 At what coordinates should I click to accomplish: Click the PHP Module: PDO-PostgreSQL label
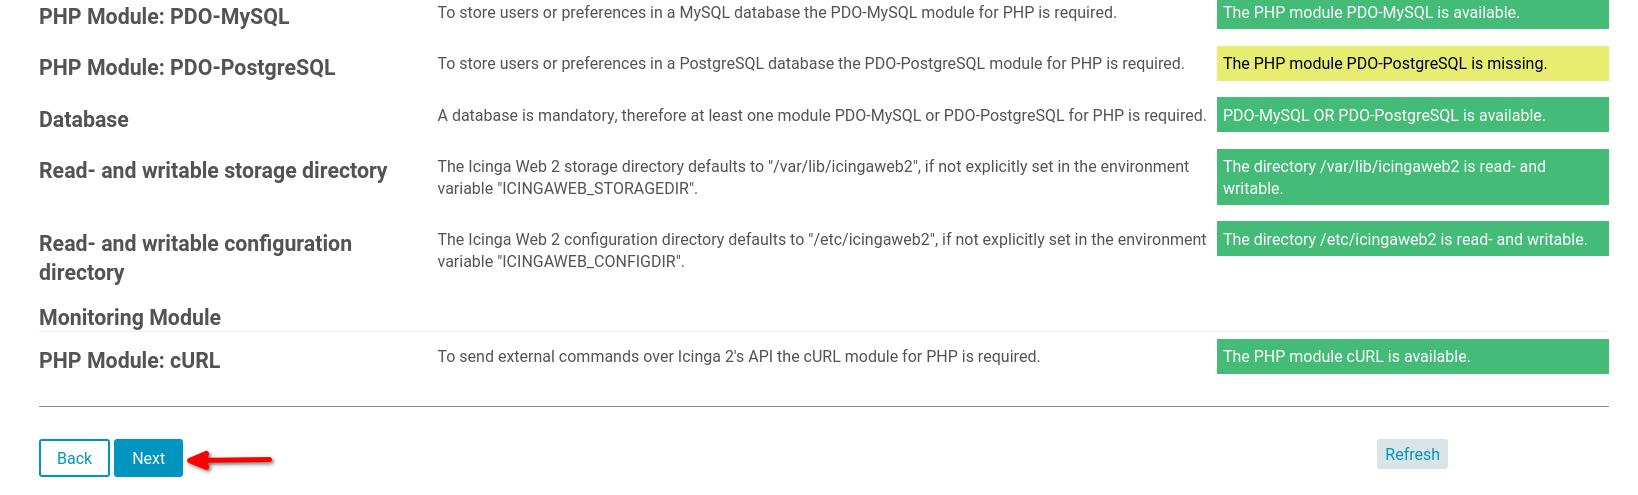(187, 67)
